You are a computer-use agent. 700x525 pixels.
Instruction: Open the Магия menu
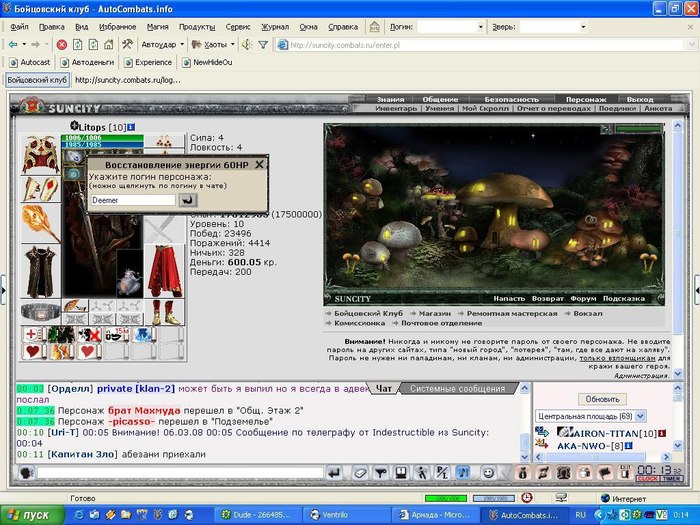click(158, 26)
